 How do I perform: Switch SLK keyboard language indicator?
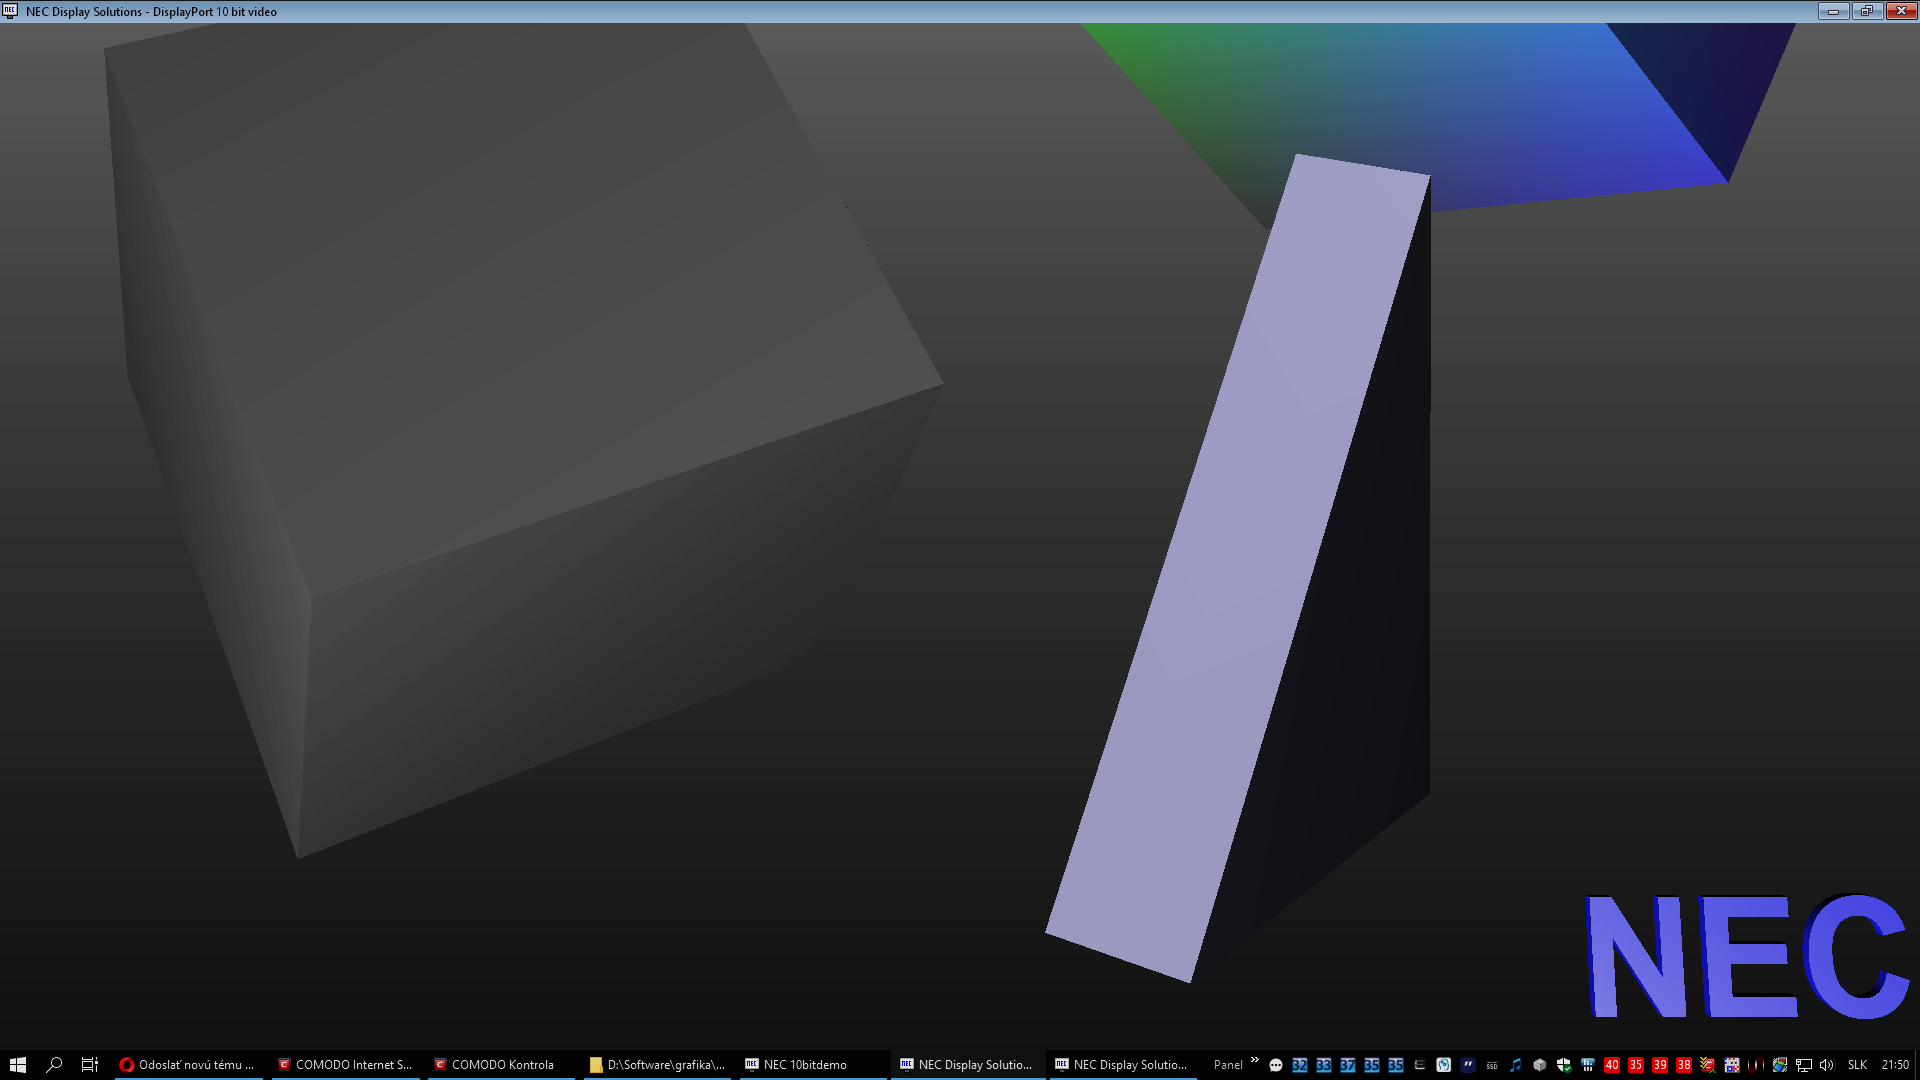coord(1857,1065)
